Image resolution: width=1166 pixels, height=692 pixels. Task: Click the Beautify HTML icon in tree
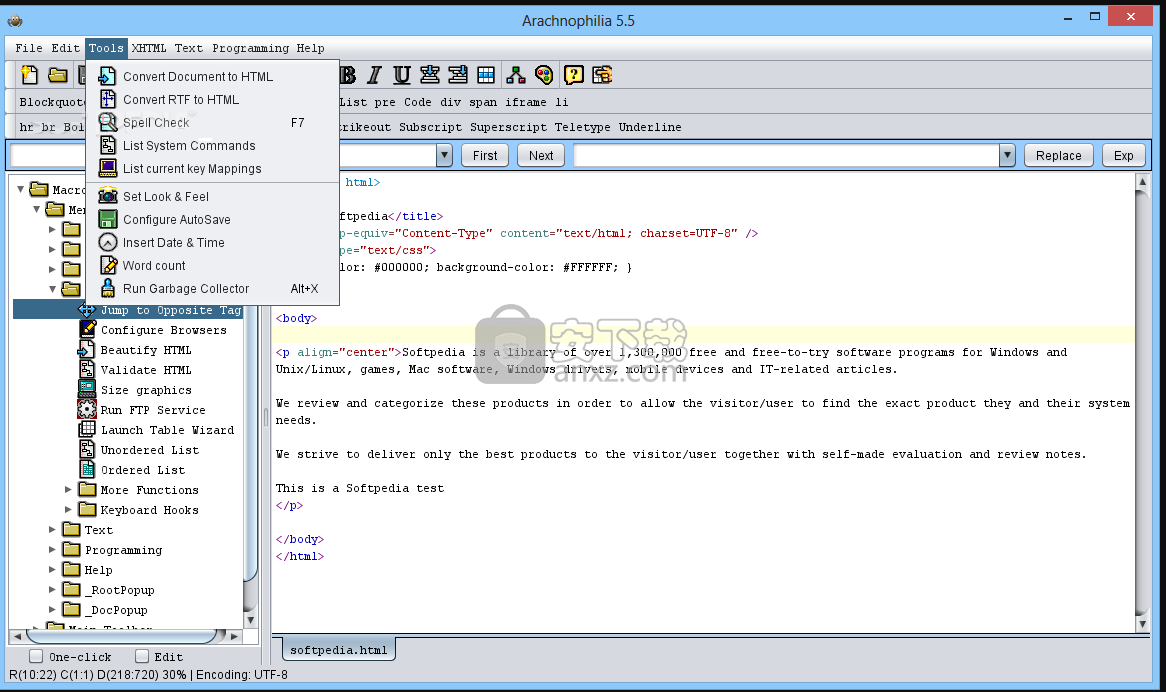[86, 349]
